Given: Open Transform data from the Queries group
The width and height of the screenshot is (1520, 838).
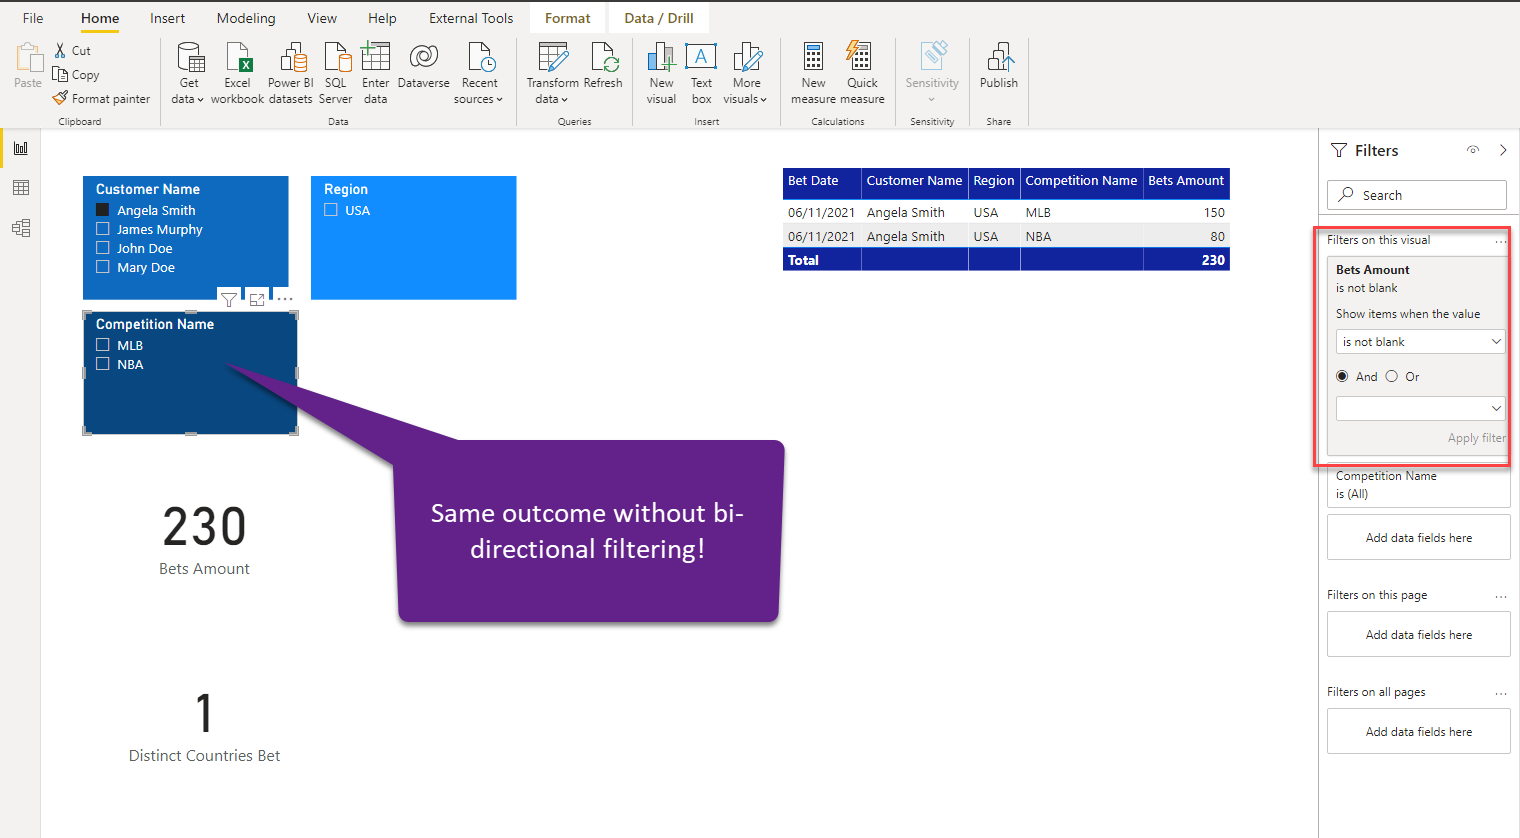Looking at the screenshot, I should pyautogui.click(x=552, y=72).
